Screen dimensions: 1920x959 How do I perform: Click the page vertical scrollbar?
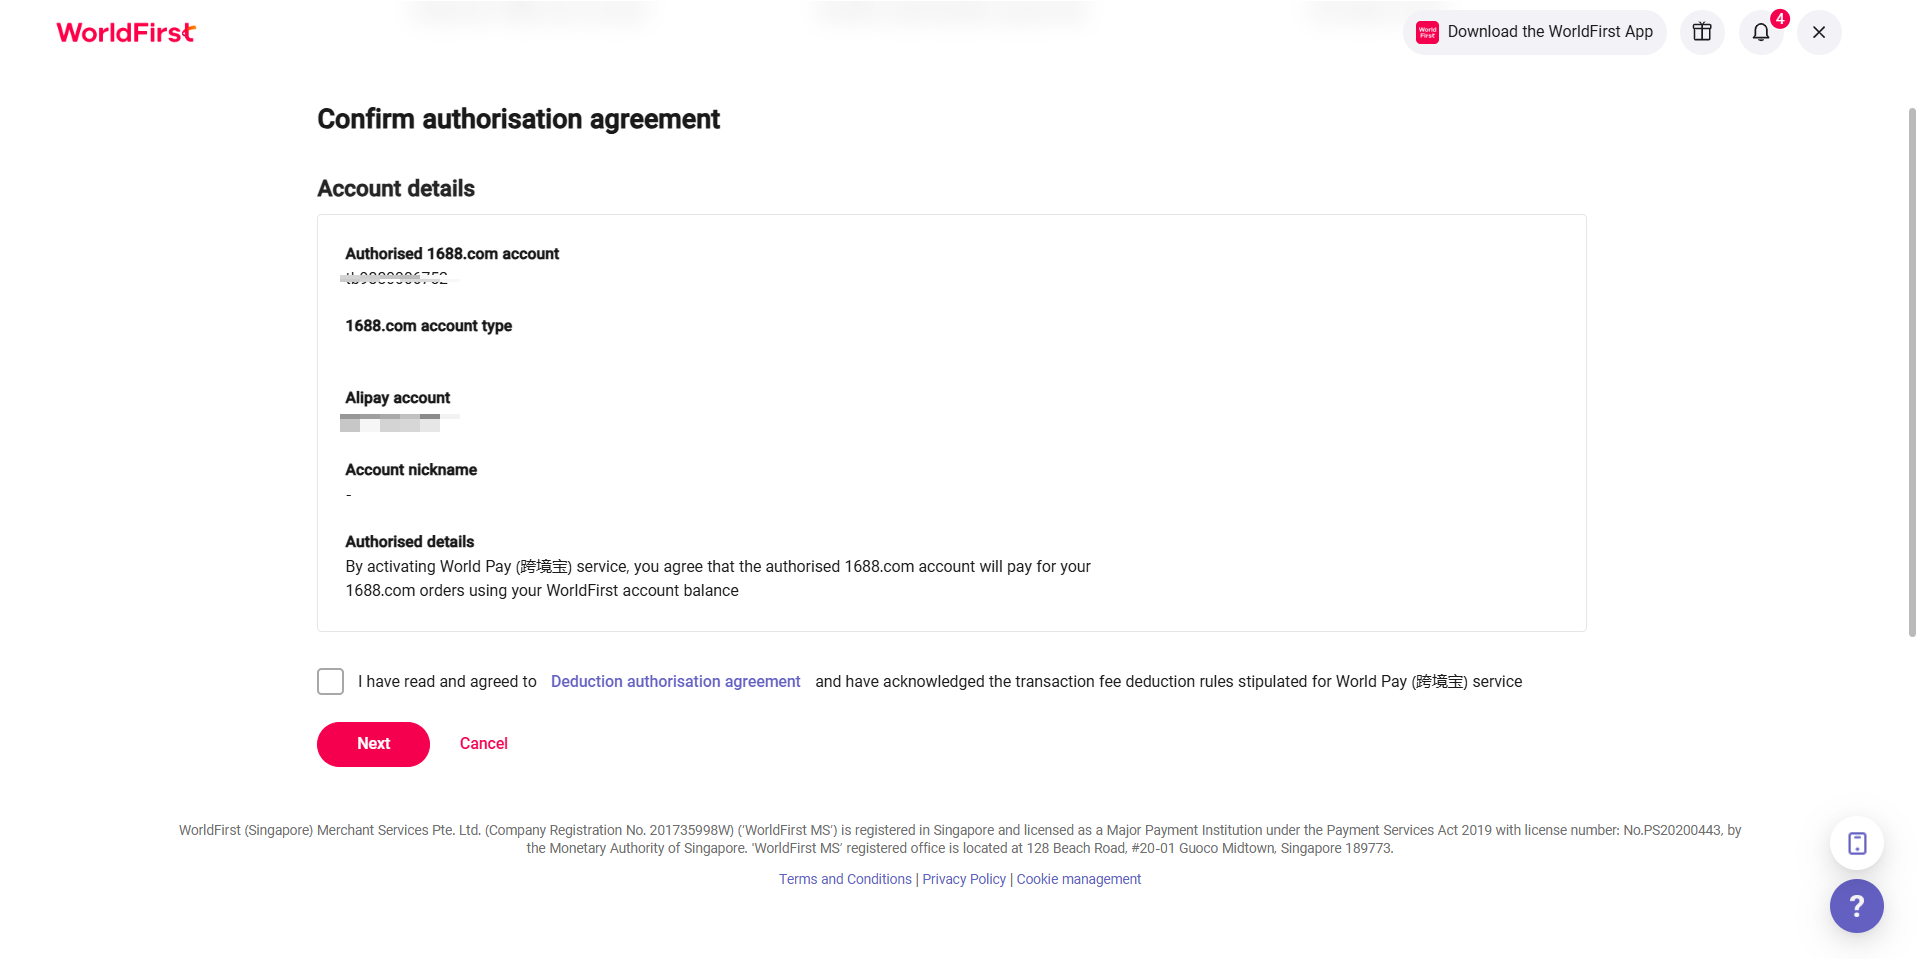(x=1912, y=370)
